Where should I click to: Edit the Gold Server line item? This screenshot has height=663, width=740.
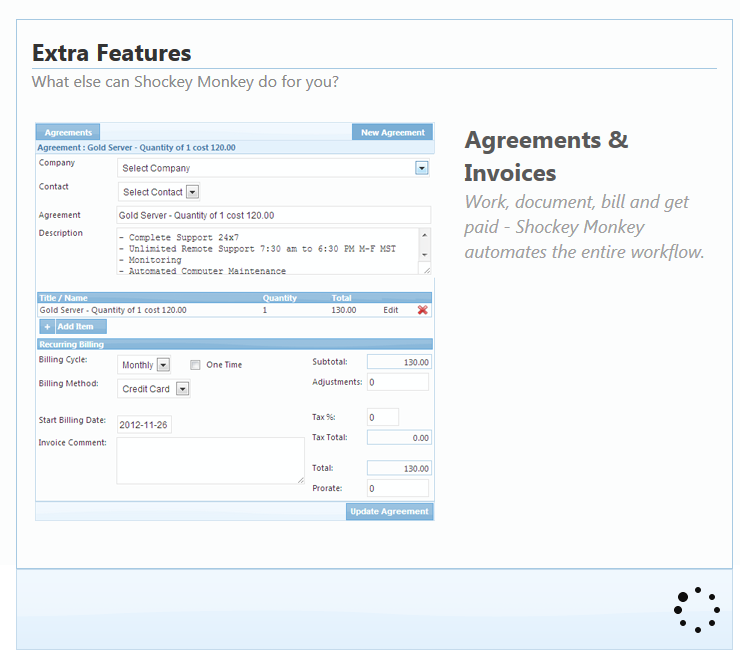point(390,310)
